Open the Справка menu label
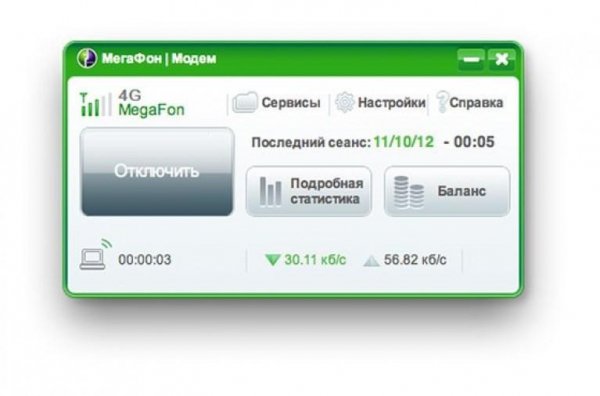Viewport: 600px width, 396px height. pos(476,103)
